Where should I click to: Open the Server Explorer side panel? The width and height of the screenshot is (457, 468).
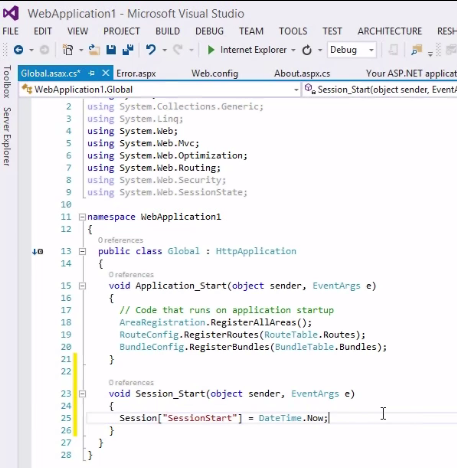coord(7,137)
